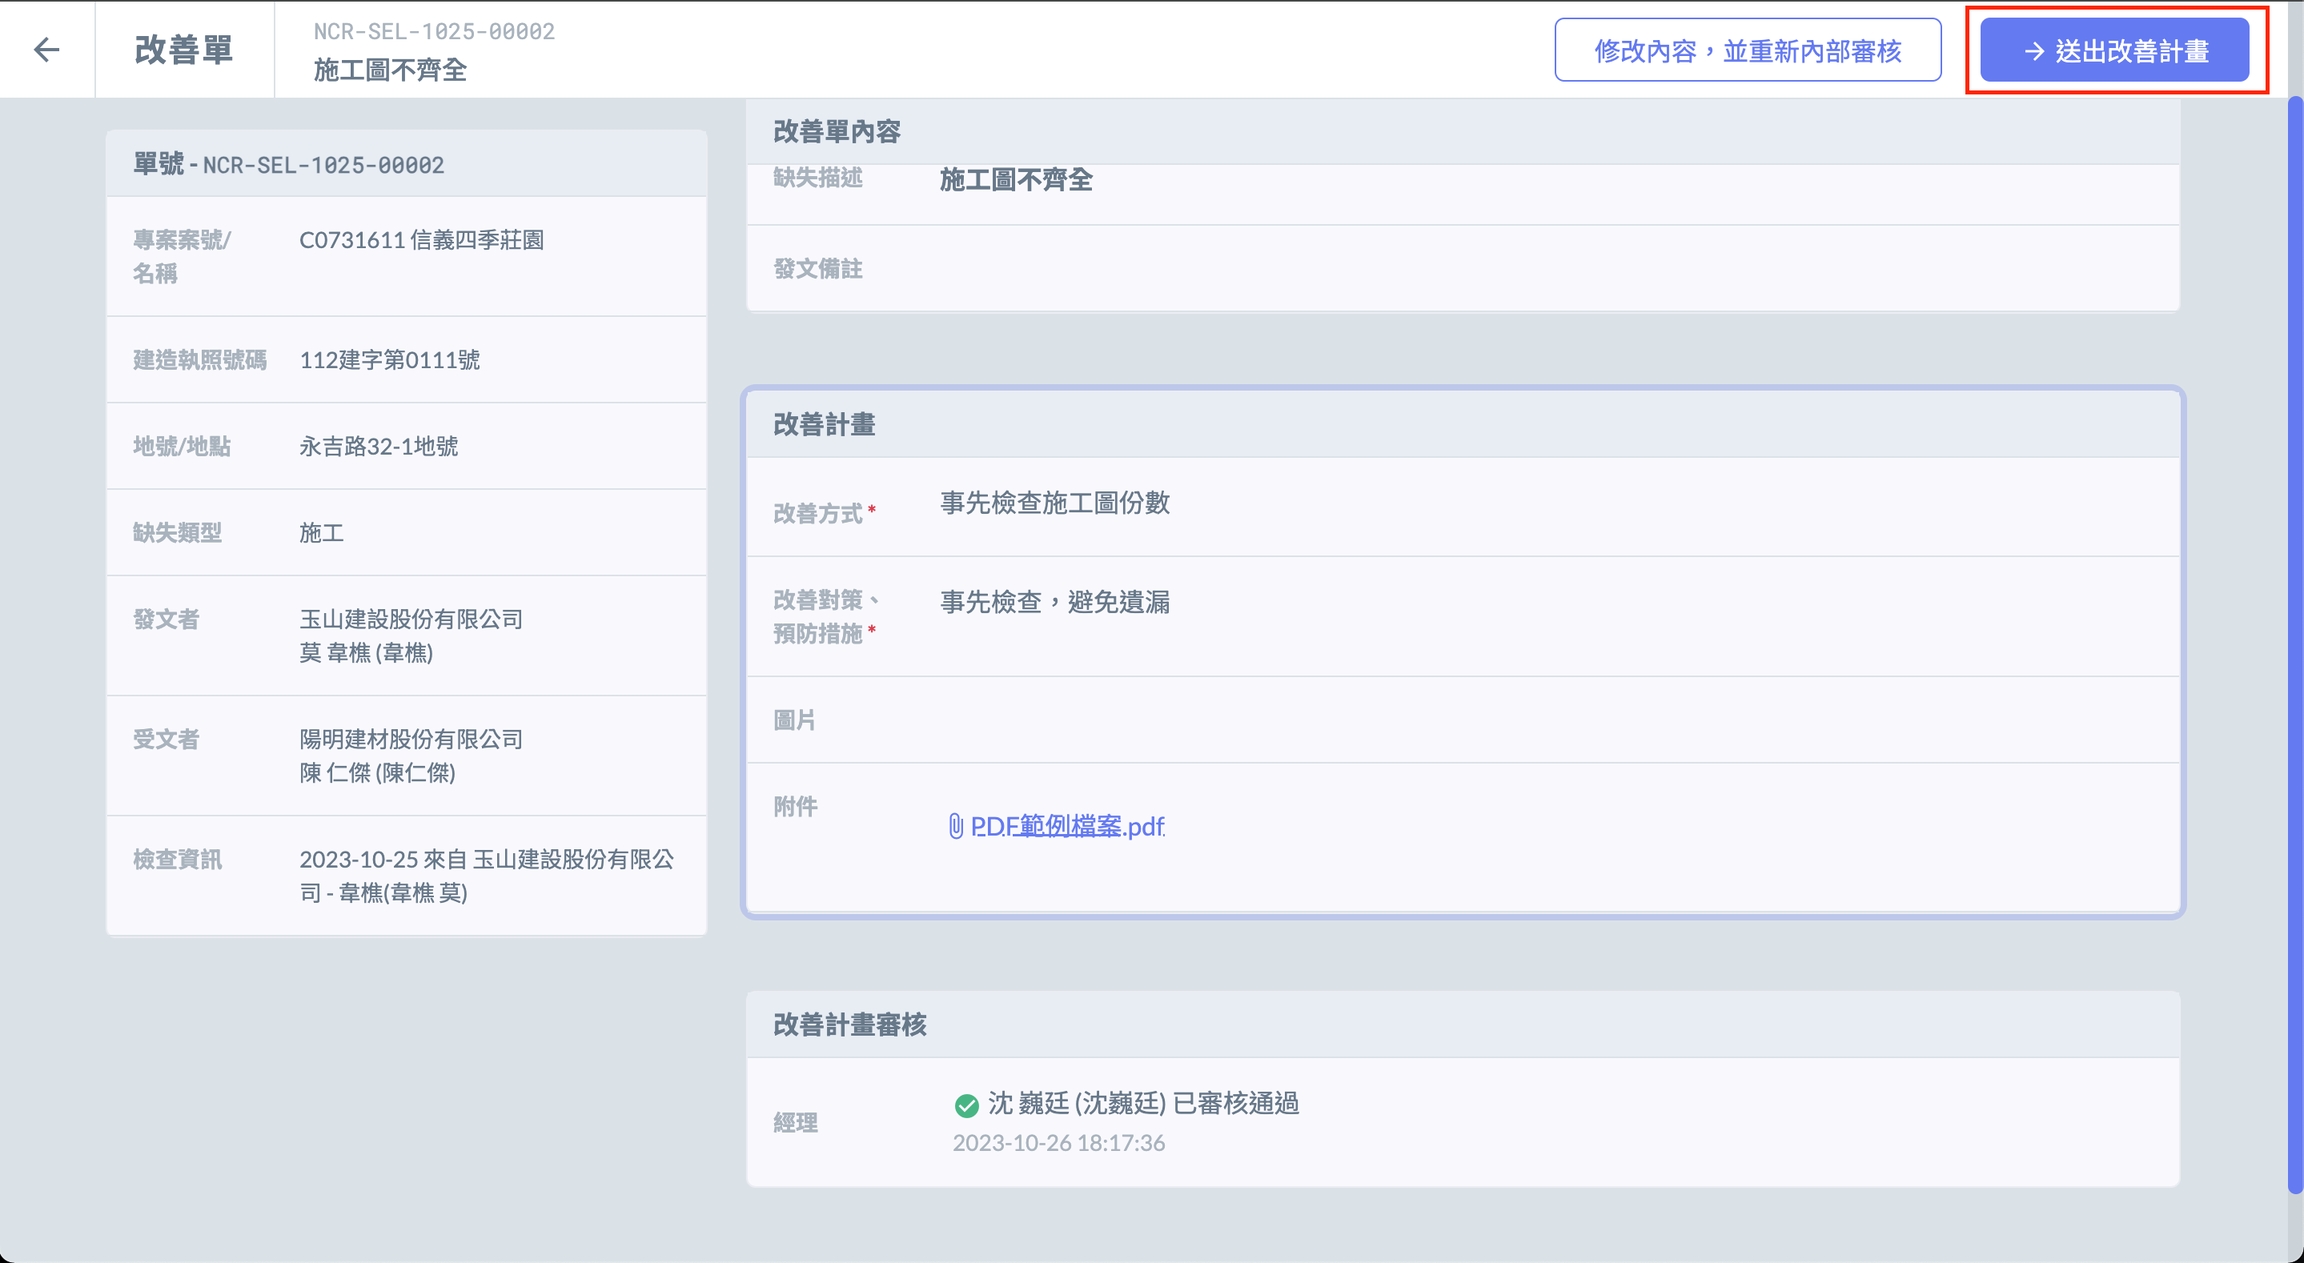Click the paperclip attachment icon
The width and height of the screenshot is (2304, 1263).
(955, 826)
